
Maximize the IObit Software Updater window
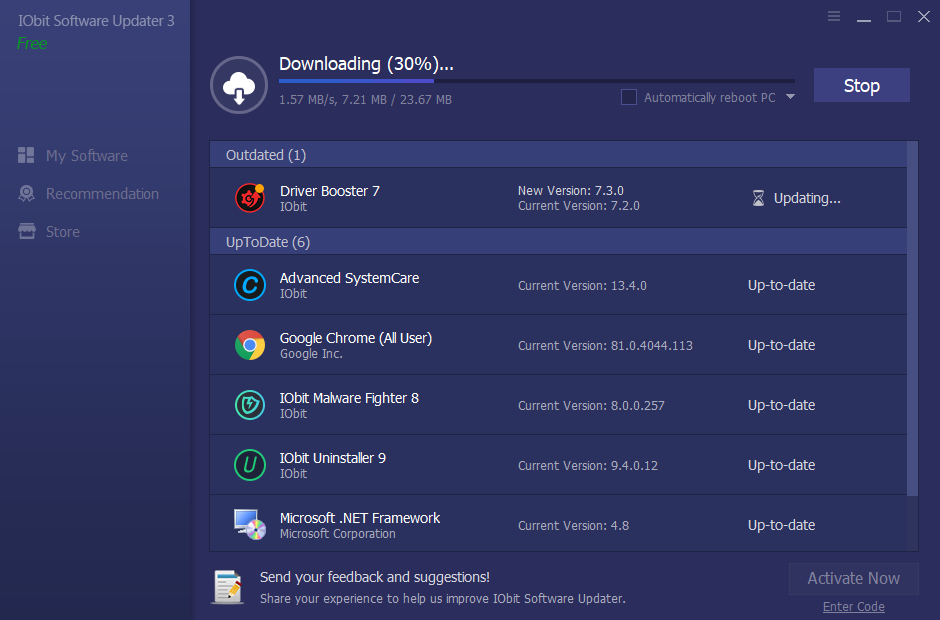coord(894,17)
